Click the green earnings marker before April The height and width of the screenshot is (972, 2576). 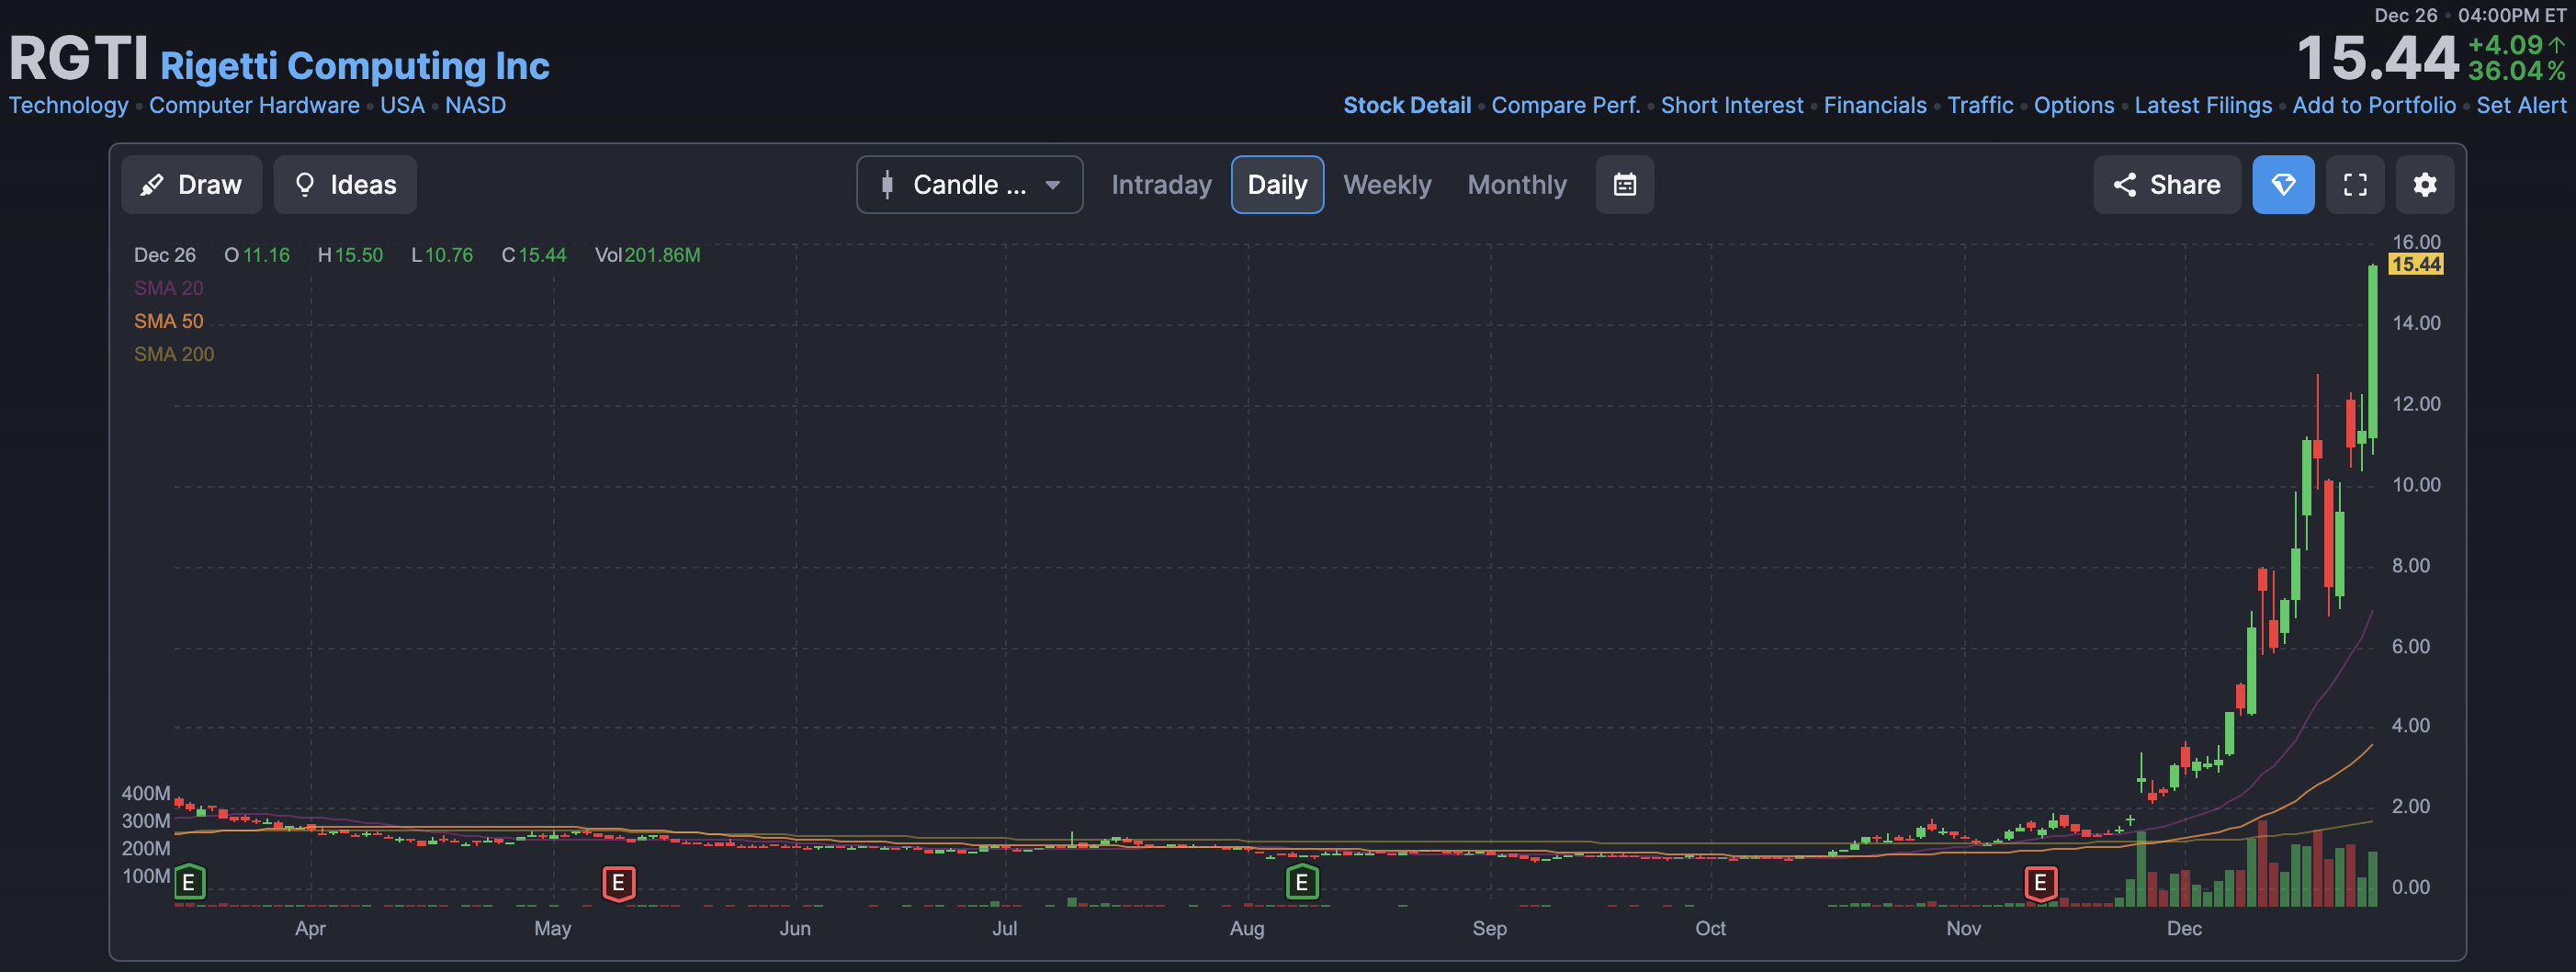(x=189, y=883)
